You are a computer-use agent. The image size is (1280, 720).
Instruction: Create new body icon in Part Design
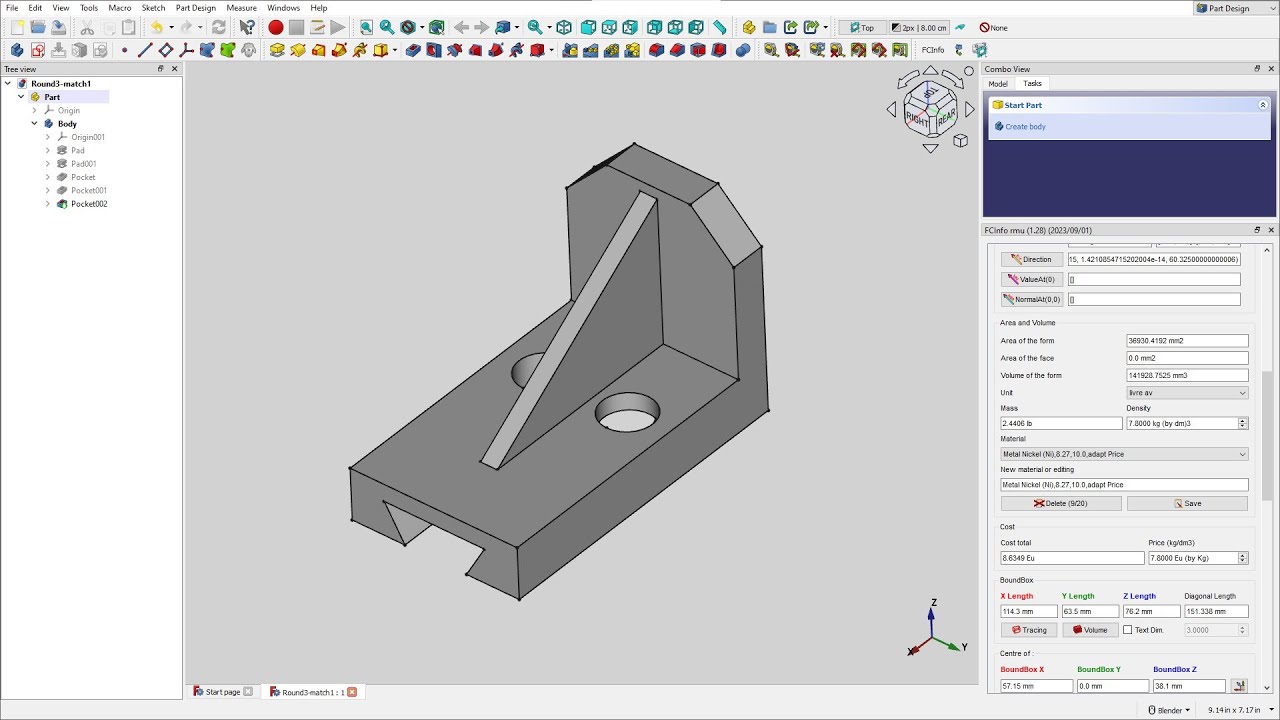[17, 50]
